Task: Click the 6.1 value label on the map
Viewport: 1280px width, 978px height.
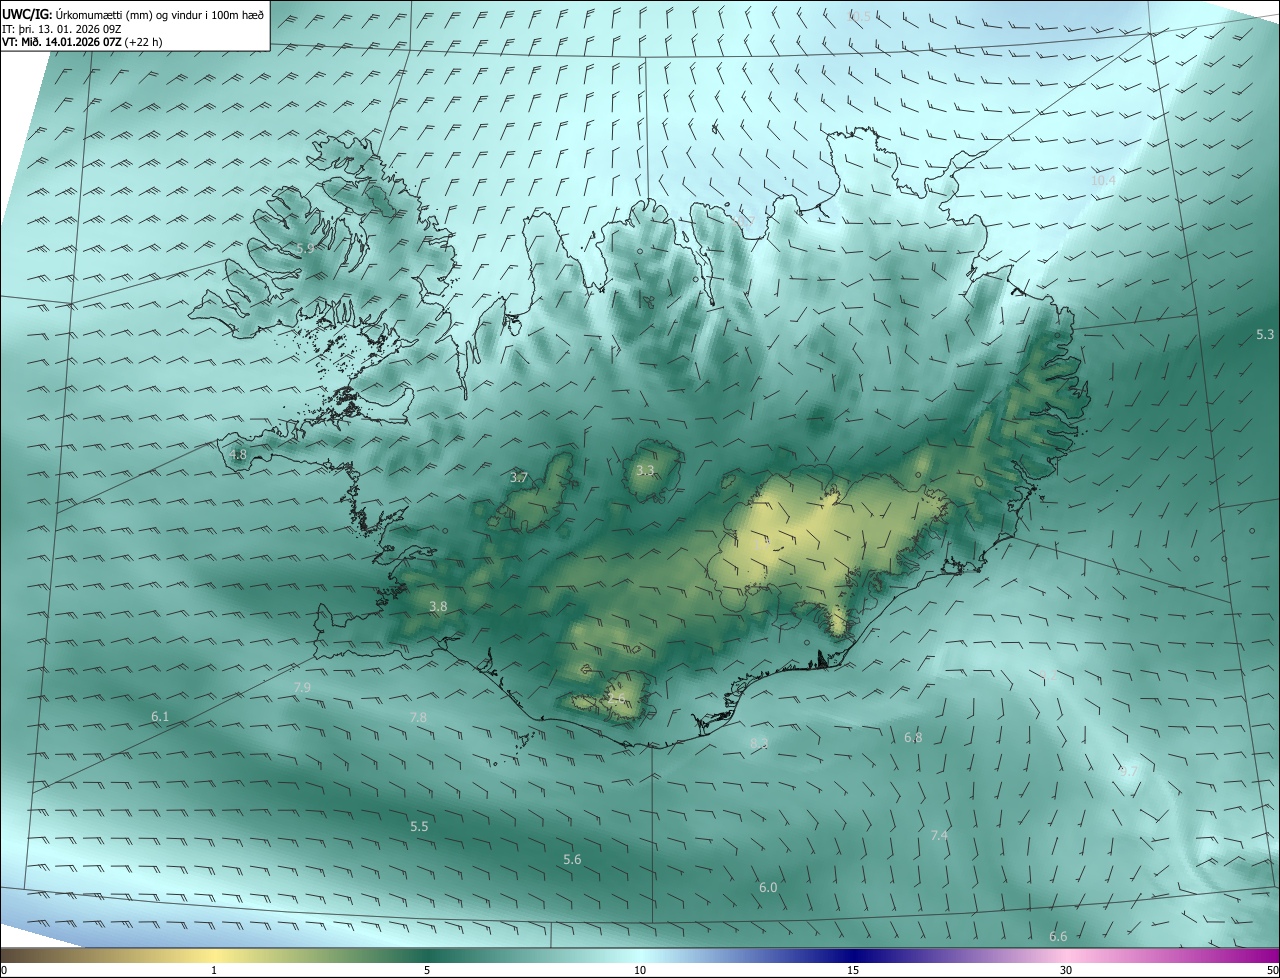Action: coord(160,716)
